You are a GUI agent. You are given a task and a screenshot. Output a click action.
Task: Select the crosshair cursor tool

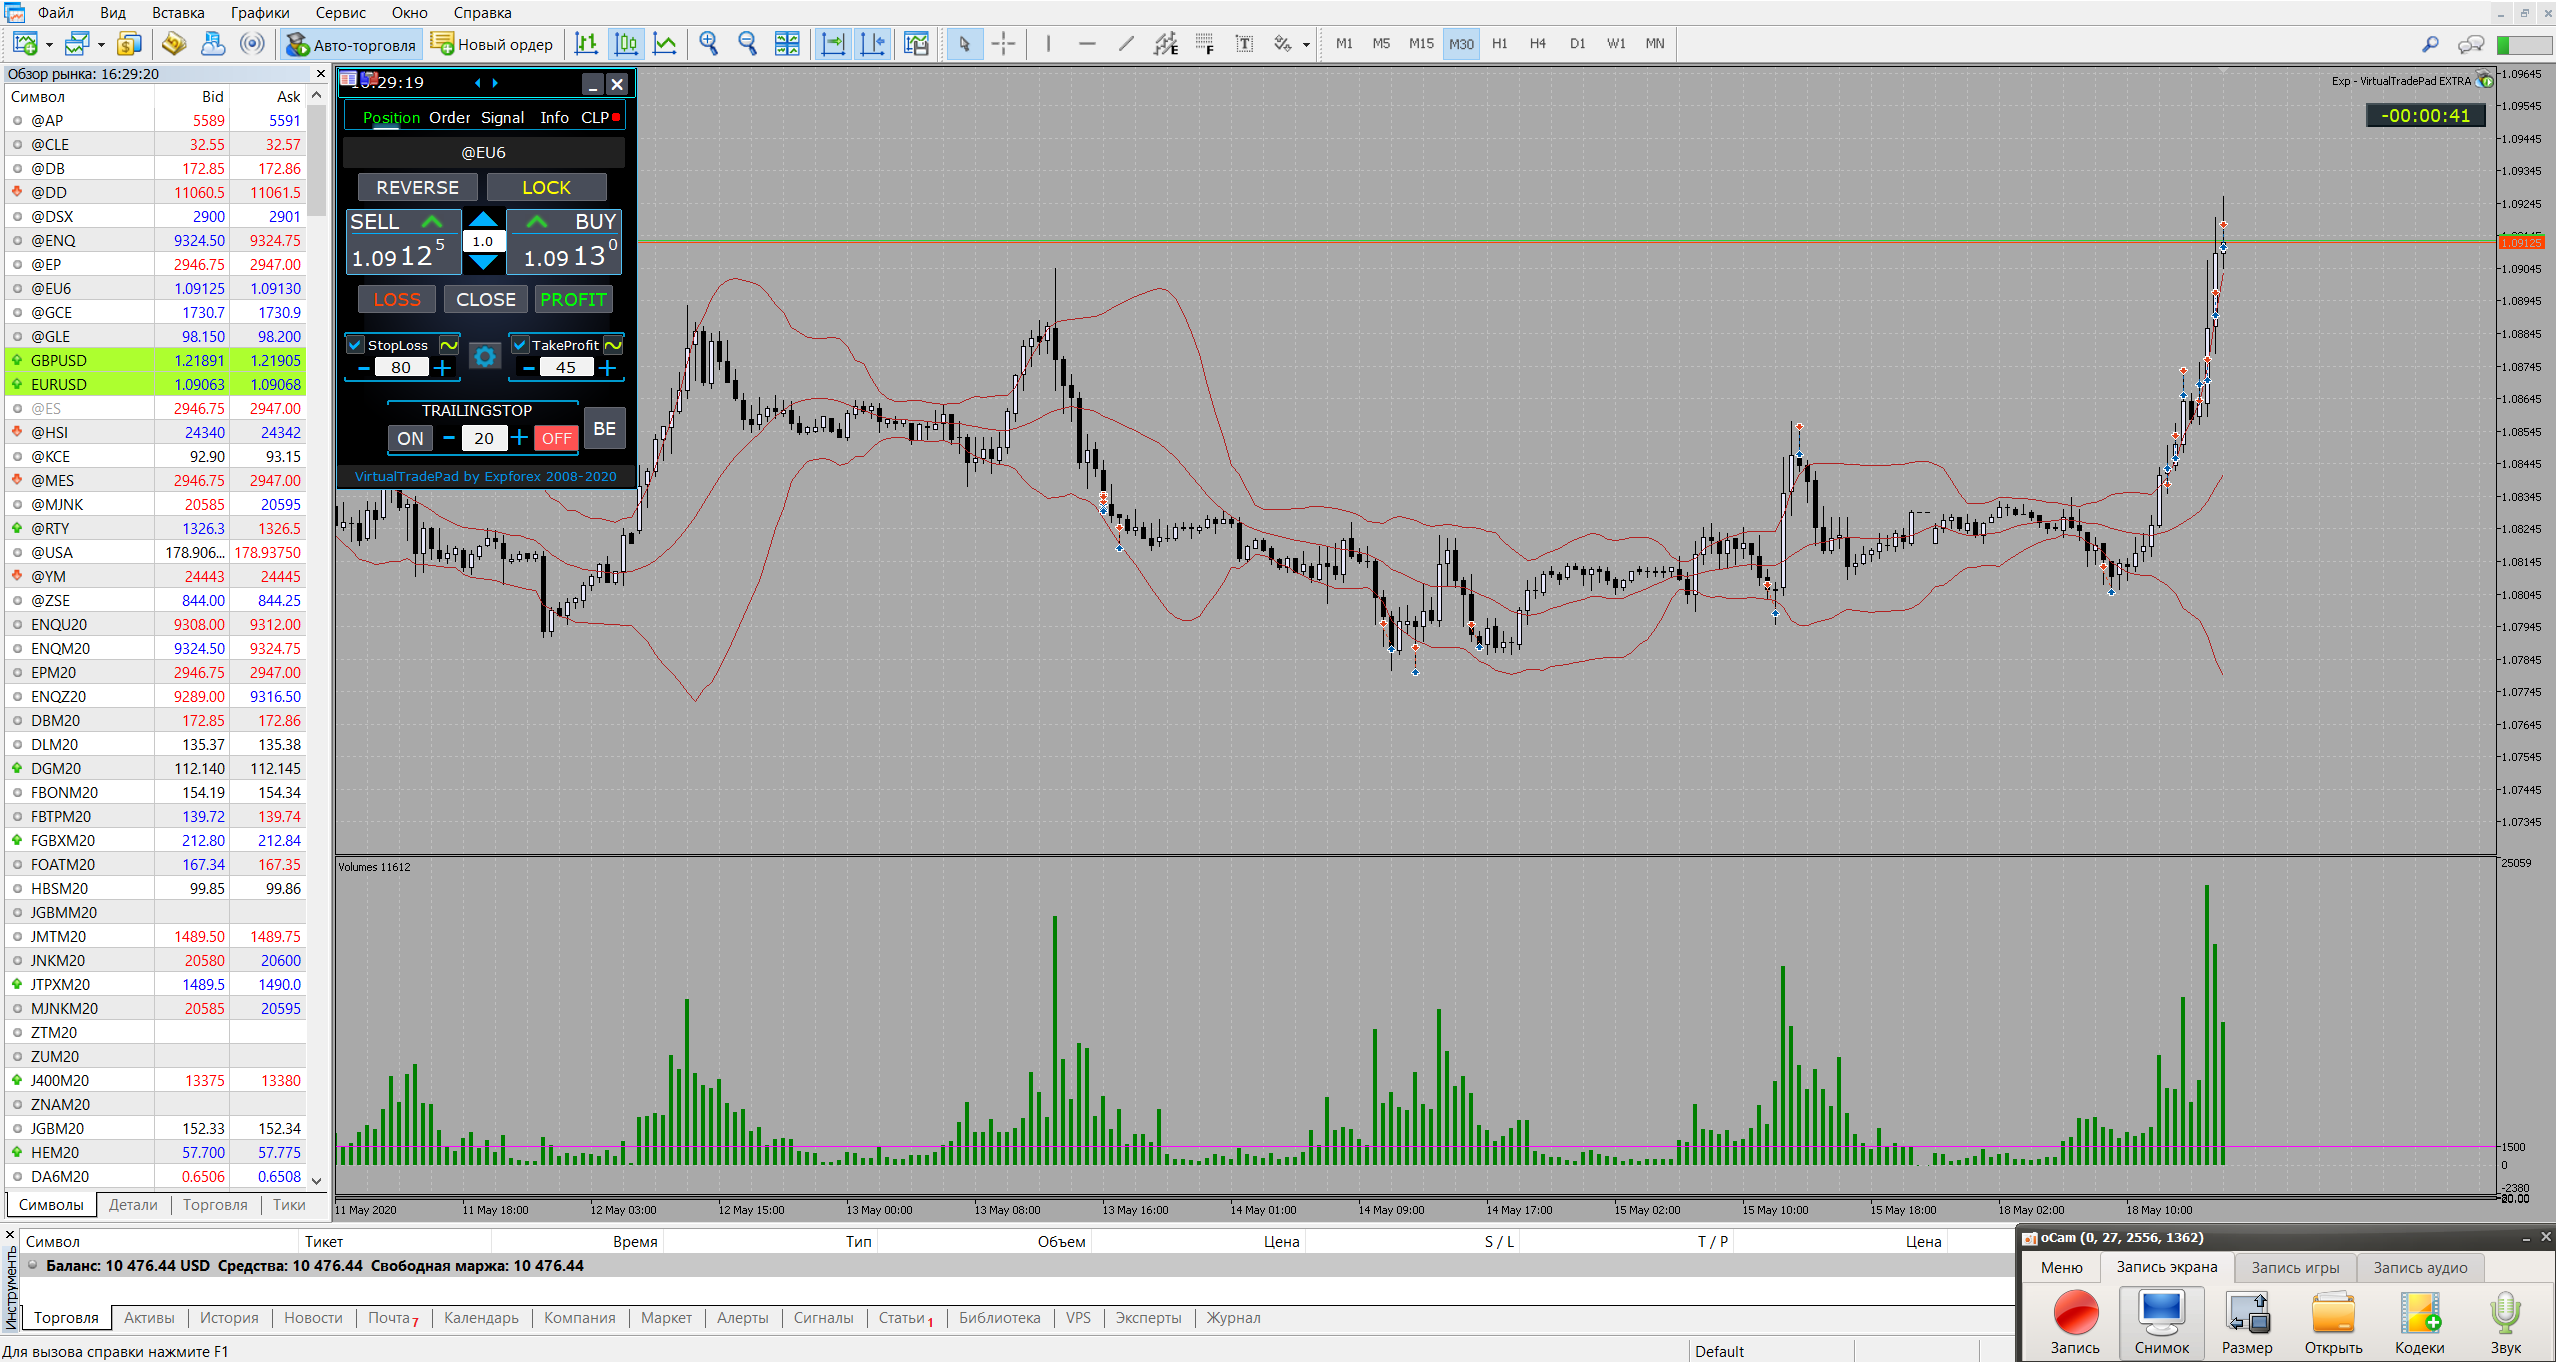[1003, 44]
